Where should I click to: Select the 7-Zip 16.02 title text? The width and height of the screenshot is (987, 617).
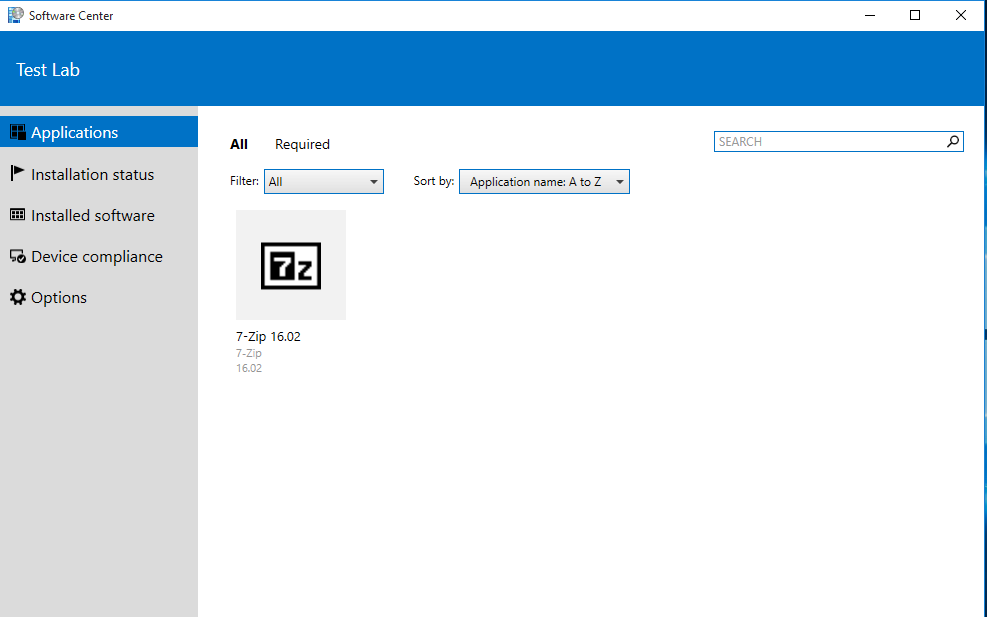point(268,337)
